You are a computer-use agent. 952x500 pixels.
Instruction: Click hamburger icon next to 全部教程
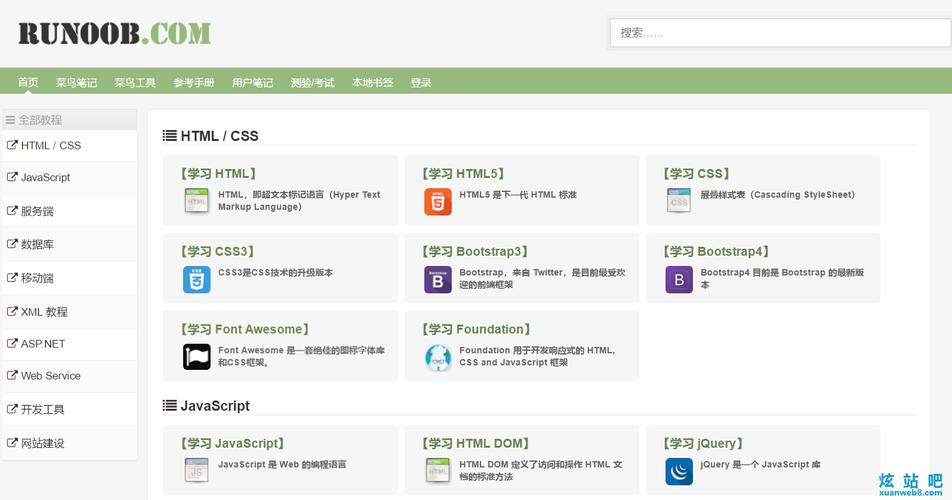10,120
